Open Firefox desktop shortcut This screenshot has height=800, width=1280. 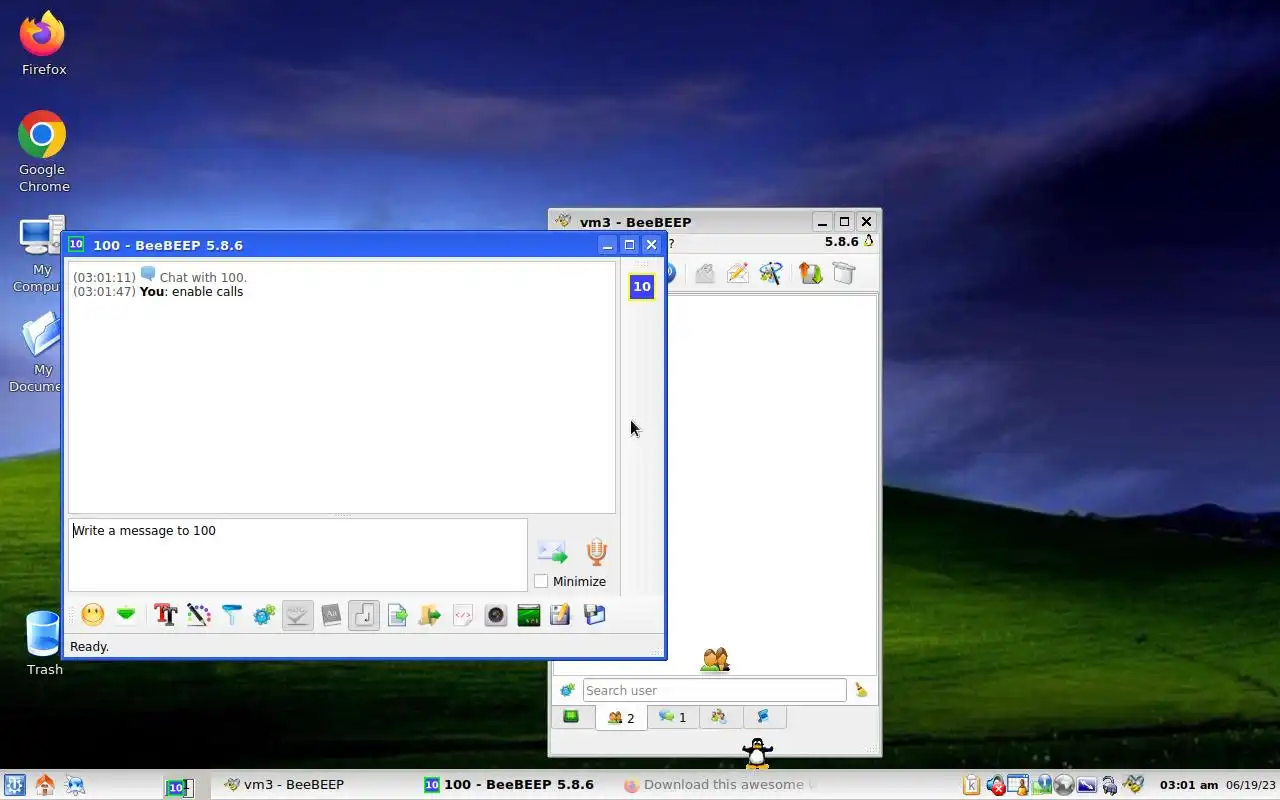[43, 45]
